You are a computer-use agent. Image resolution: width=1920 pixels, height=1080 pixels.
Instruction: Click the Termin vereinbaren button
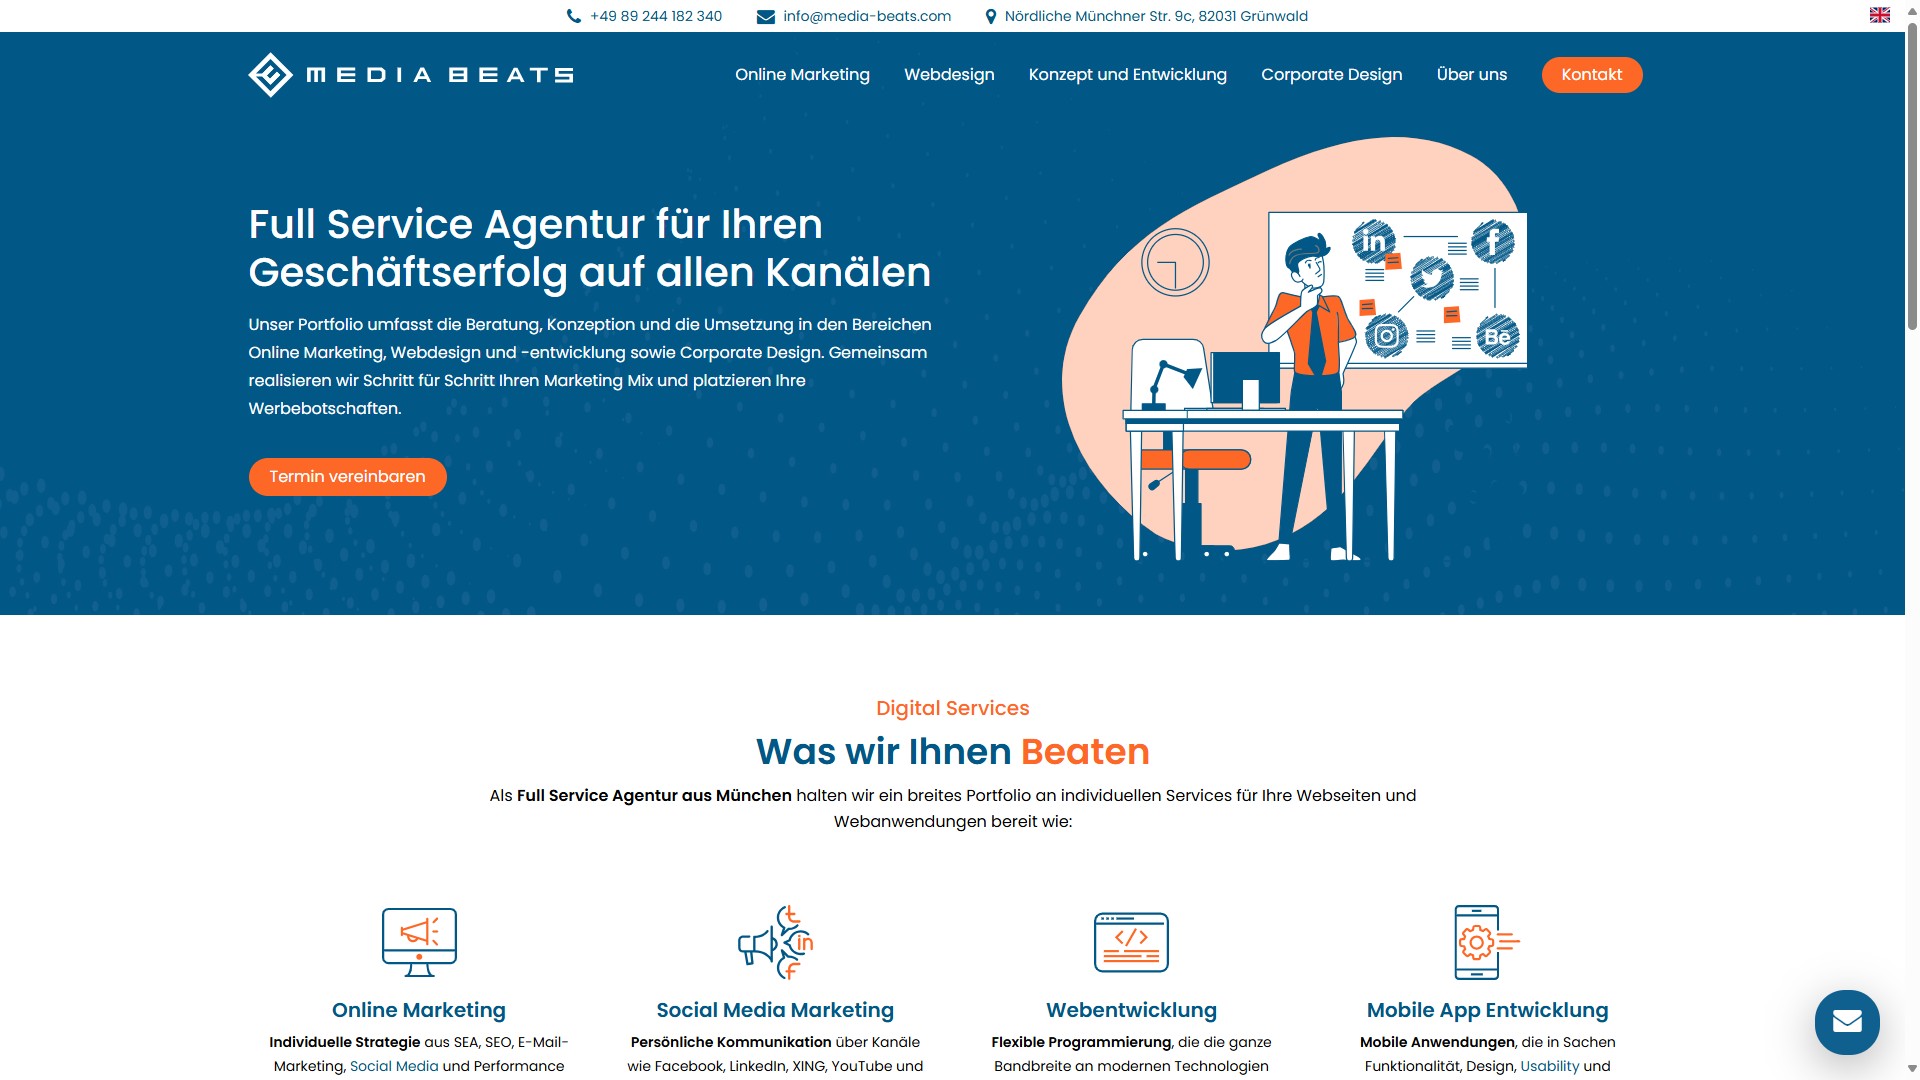(347, 477)
